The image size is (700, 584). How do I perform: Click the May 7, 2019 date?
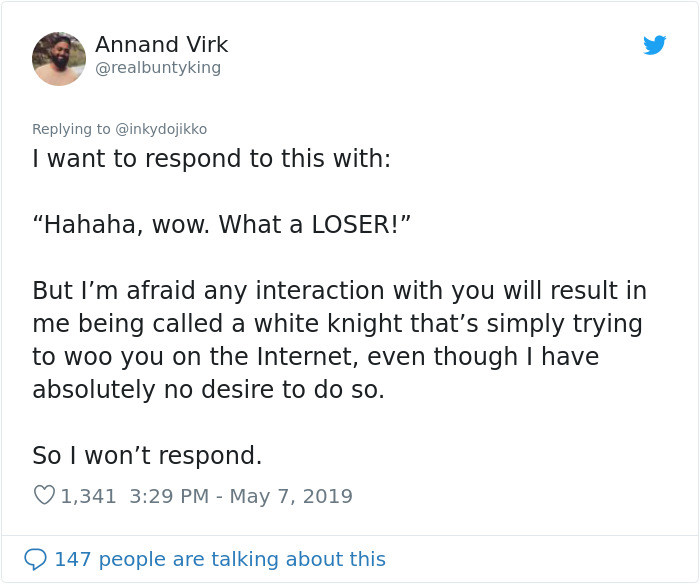[x=291, y=496]
